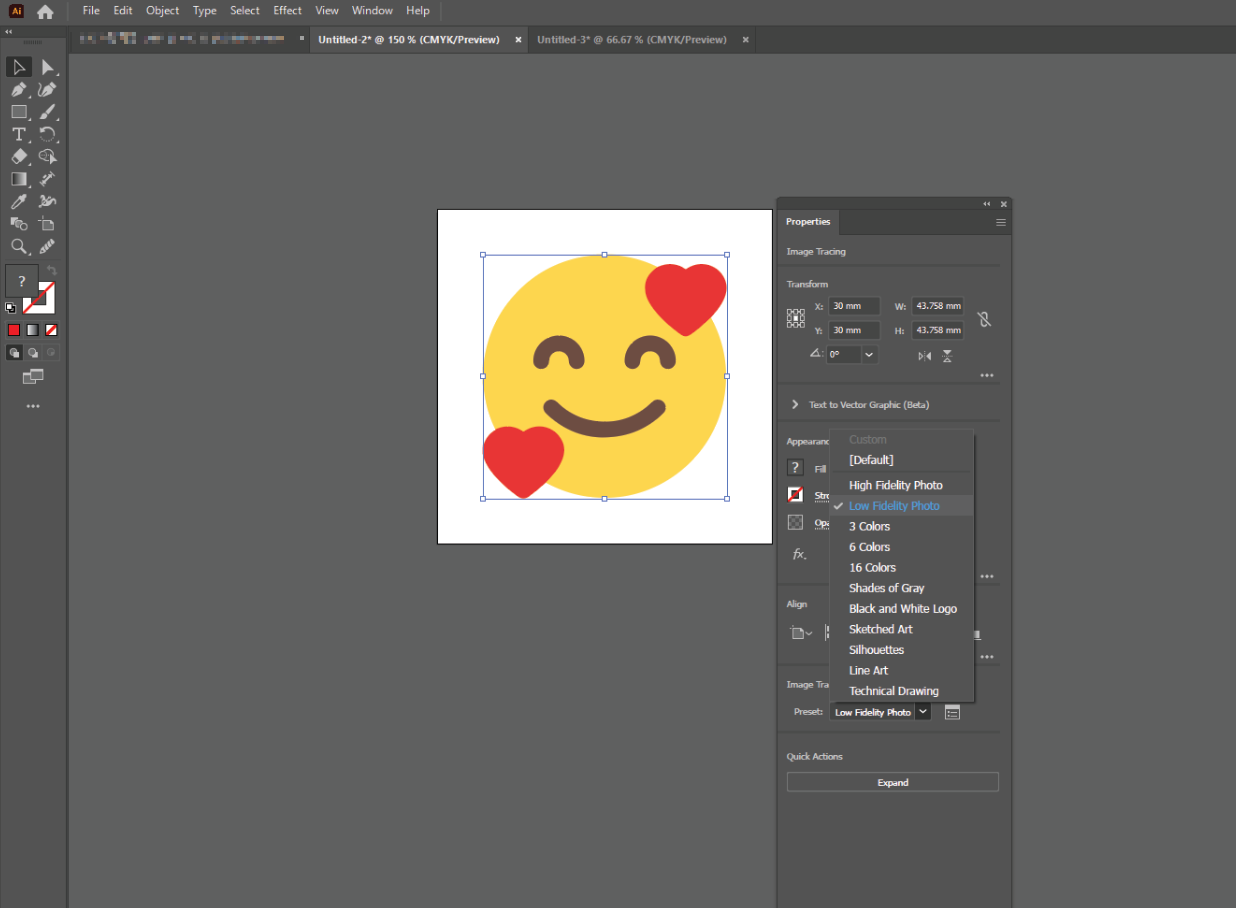This screenshot has width=1236, height=908.
Task: Select the Pen tool
Action: (x=19, y=89)
